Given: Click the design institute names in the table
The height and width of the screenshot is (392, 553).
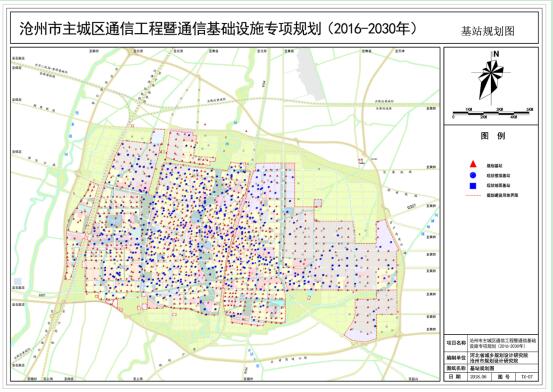Looking at the screenshot, I should pyautogui.click(x=499, y=358).
